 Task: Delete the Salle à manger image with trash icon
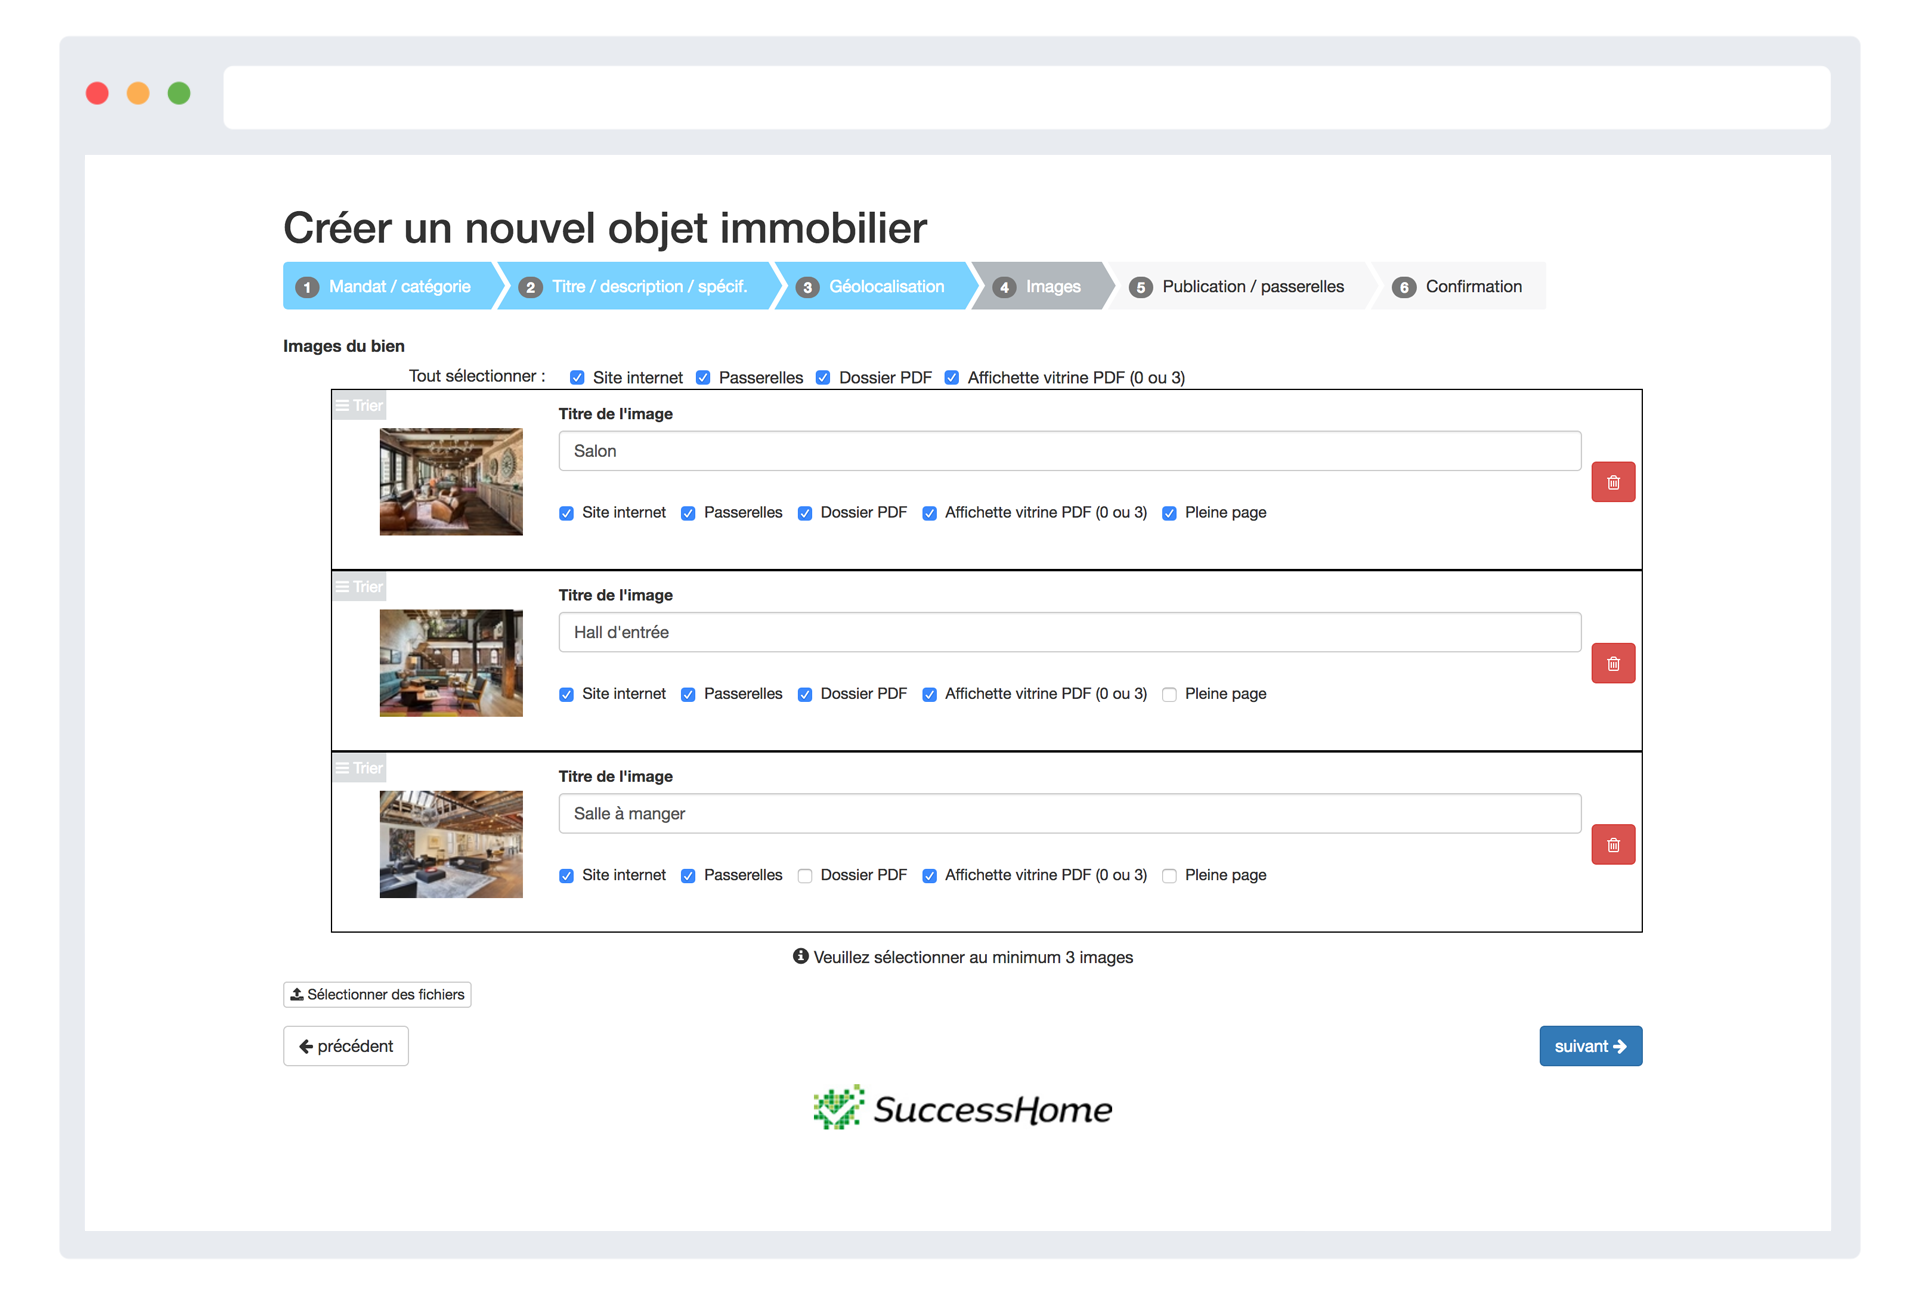click(1612, 845)
